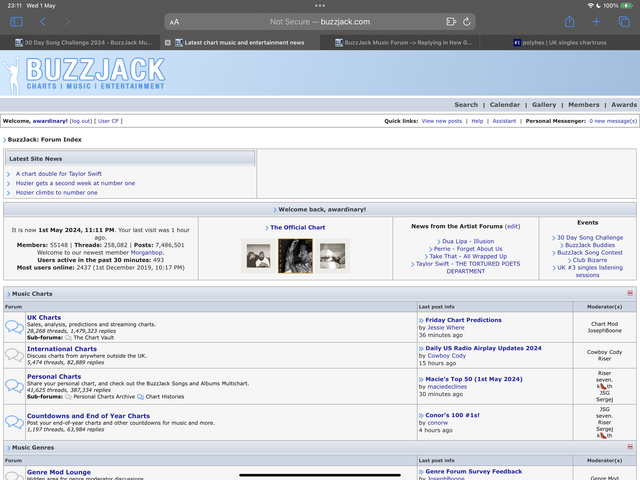640x480 pixels.
Task: Tap the address bar showing buzzjack.com
Action: [320, 22]
